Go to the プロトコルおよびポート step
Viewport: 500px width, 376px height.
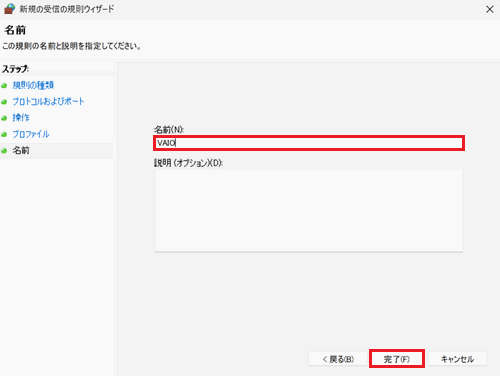(x=48, y=101)
